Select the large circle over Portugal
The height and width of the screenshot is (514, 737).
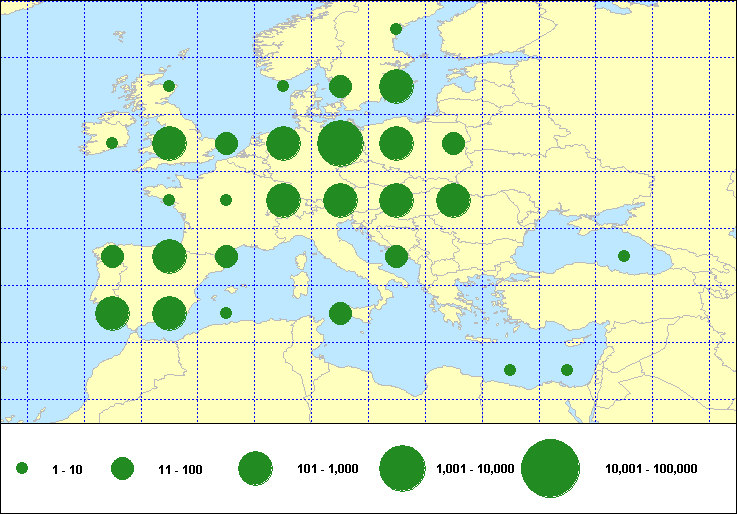(112, 313)
